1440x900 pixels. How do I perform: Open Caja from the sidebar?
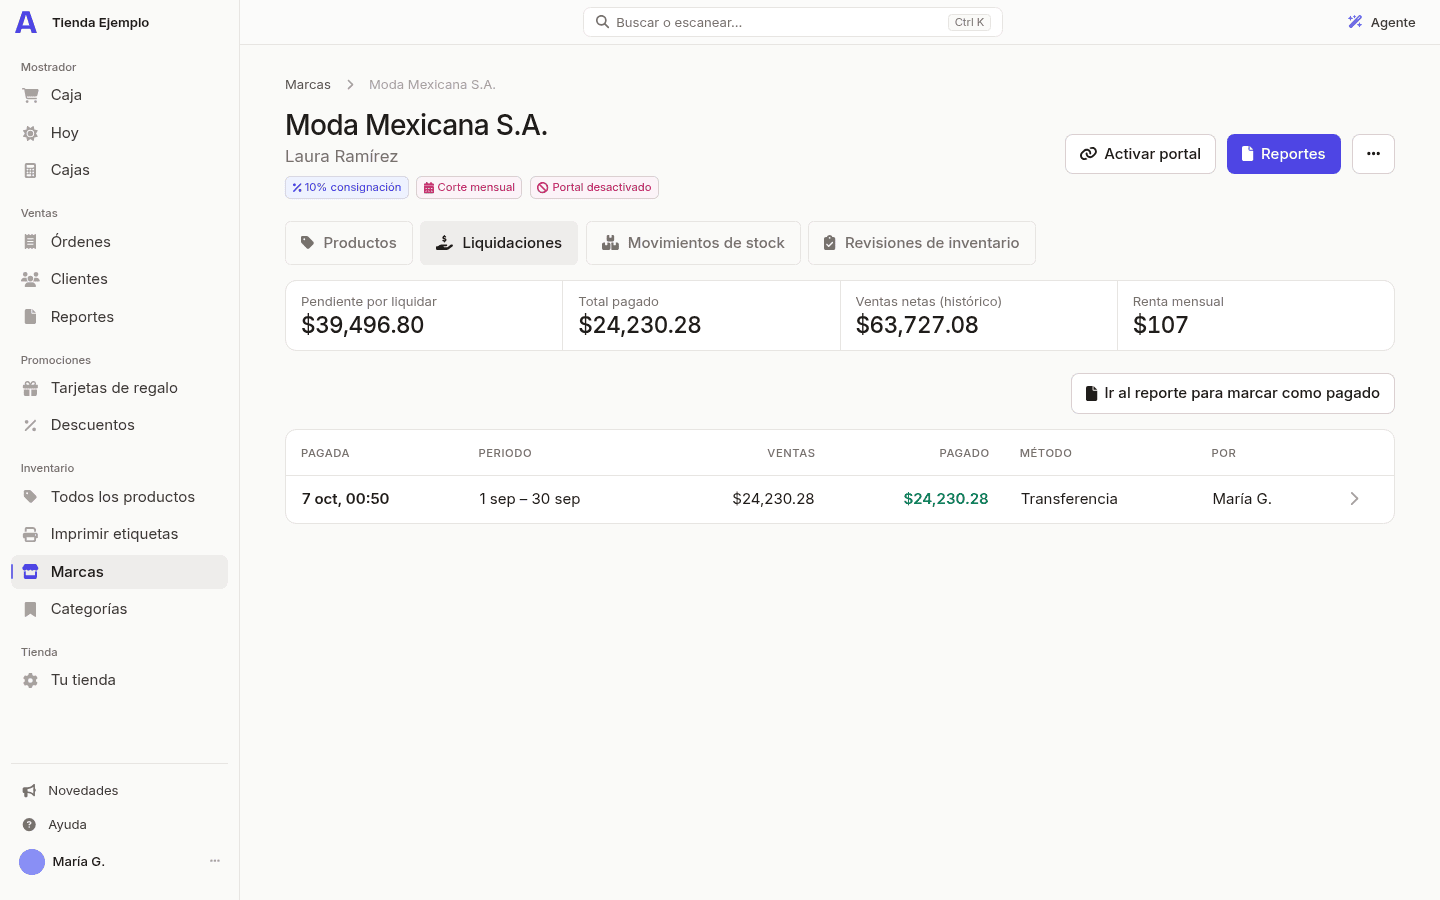[119, 95]
